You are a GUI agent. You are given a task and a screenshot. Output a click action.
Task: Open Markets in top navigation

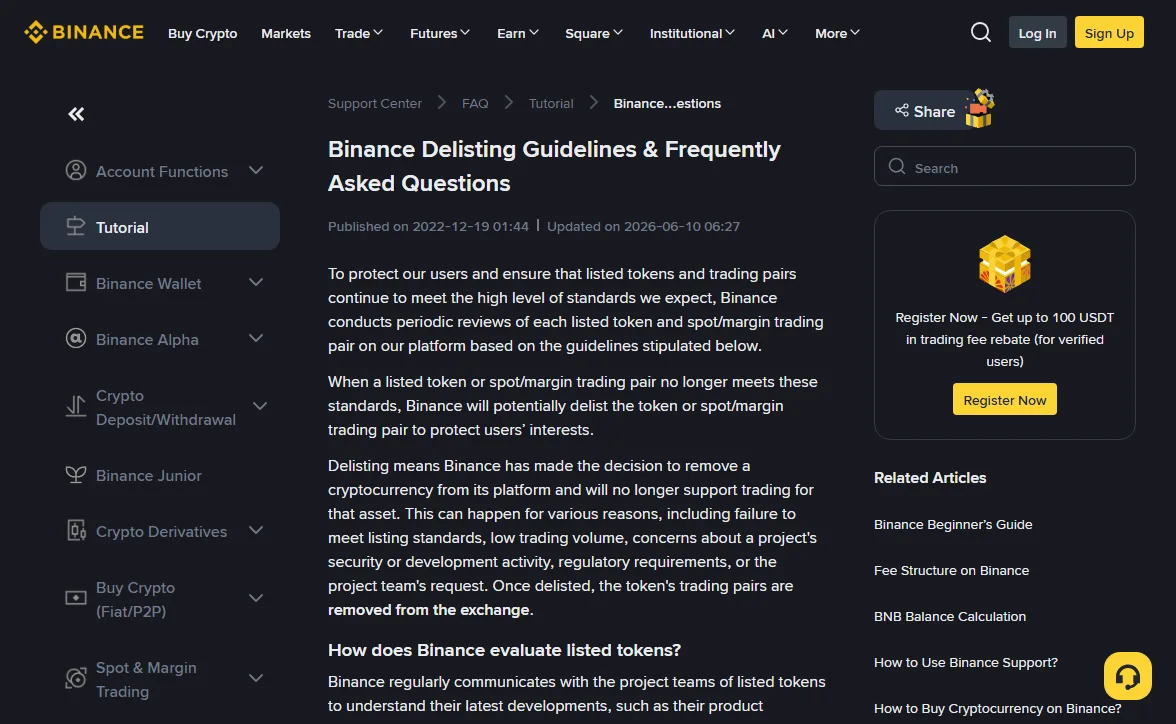(x=286, y=33)
